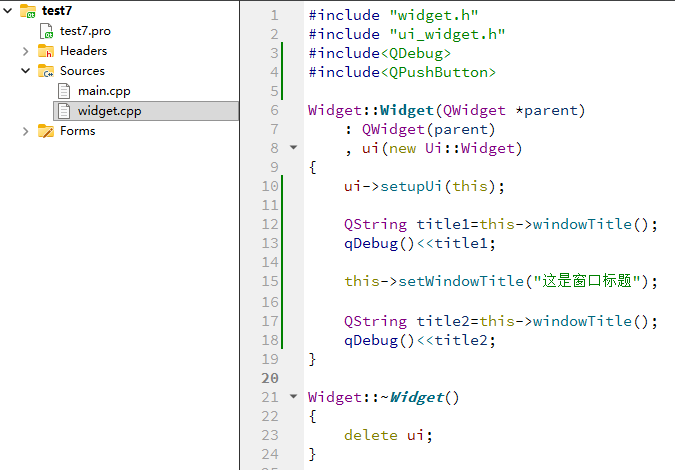This screenshot has width=675, height=470.
Task: Click ui(new Ui::Widget) initializer
Action: coord(442,148)
